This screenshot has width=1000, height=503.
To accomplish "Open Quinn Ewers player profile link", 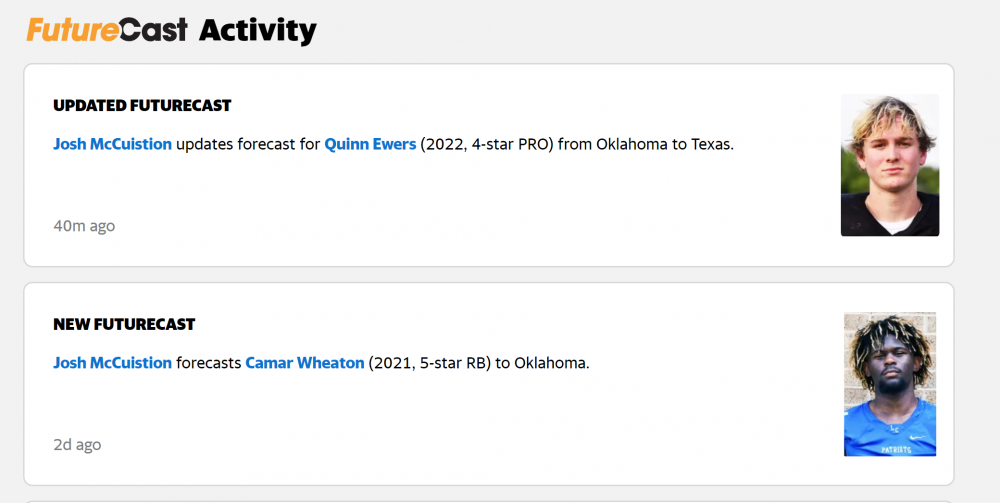I will [370, 144].
